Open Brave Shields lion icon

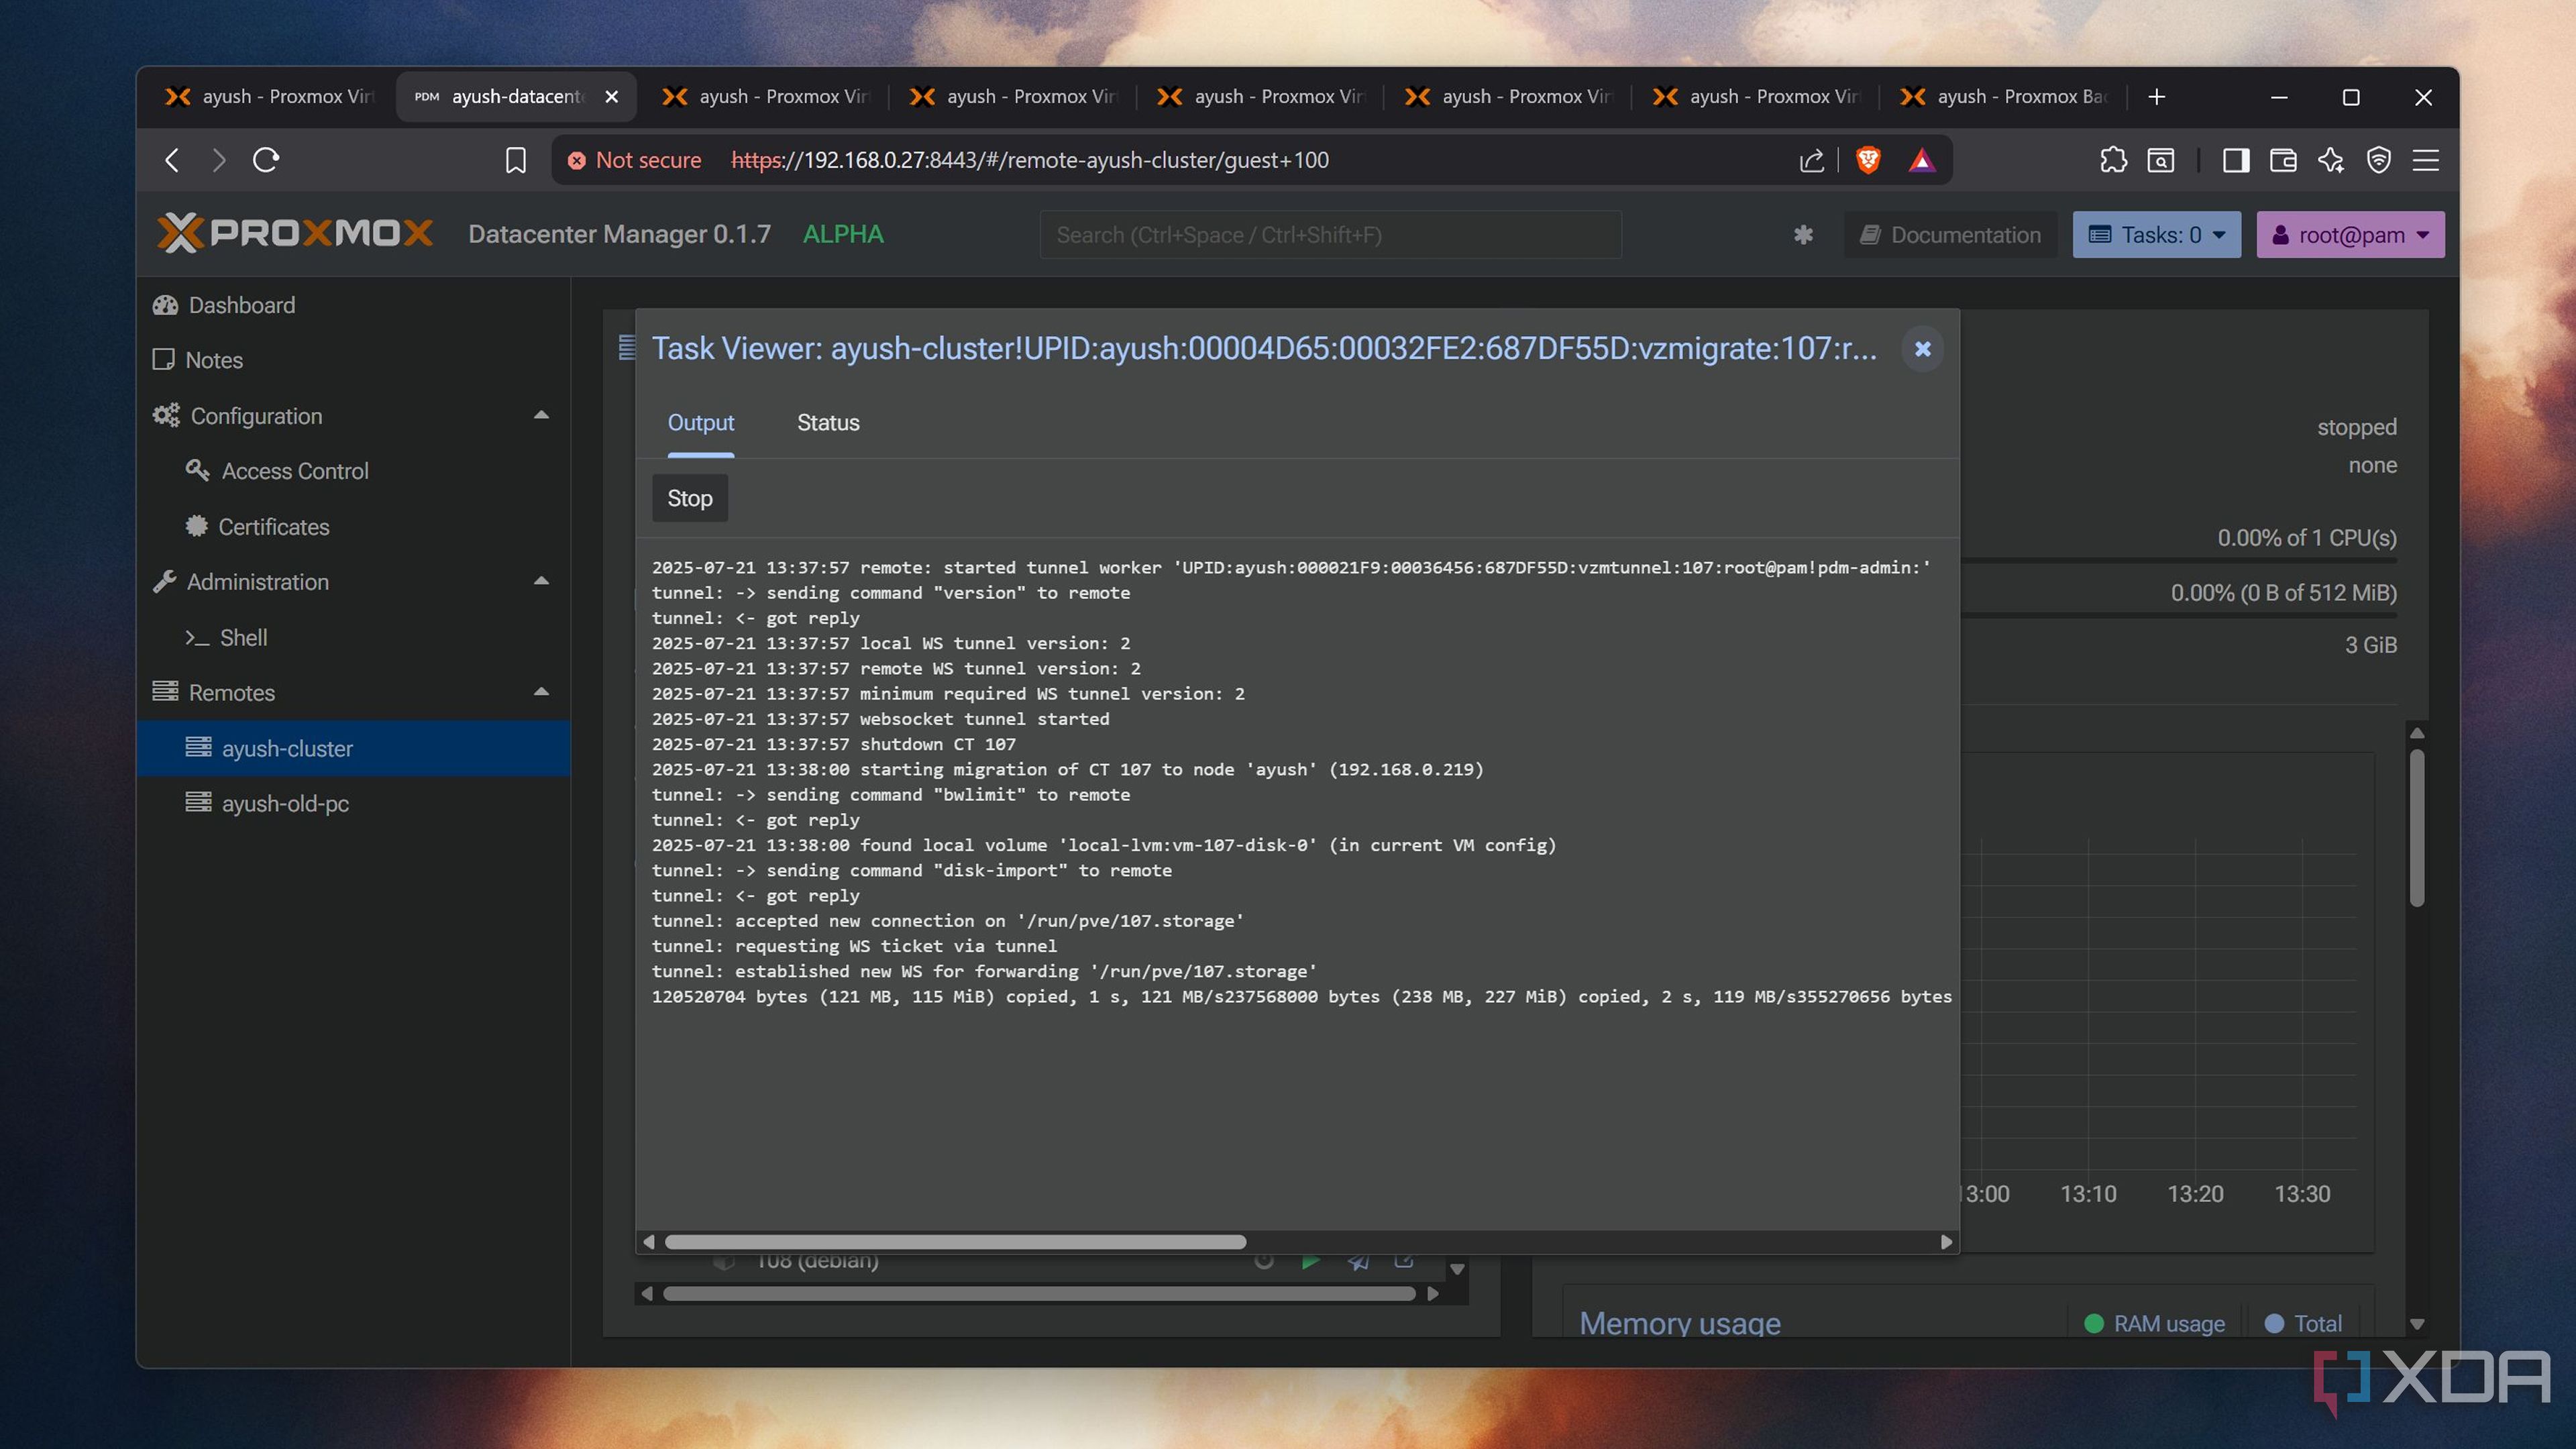pyautogui.click(x=1867, y=160)
